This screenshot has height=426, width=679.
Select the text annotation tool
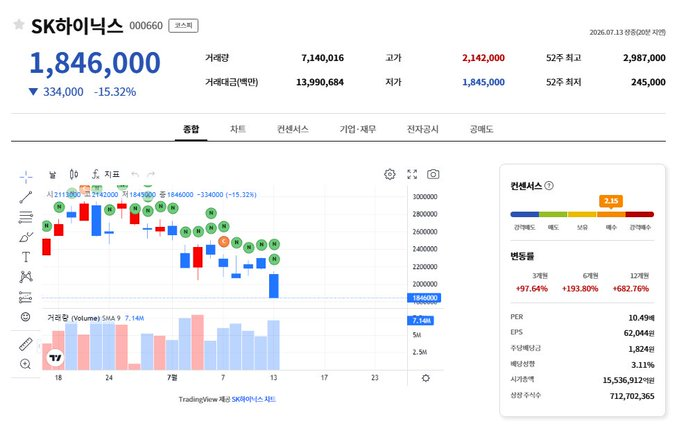click(x=26, y=257)
